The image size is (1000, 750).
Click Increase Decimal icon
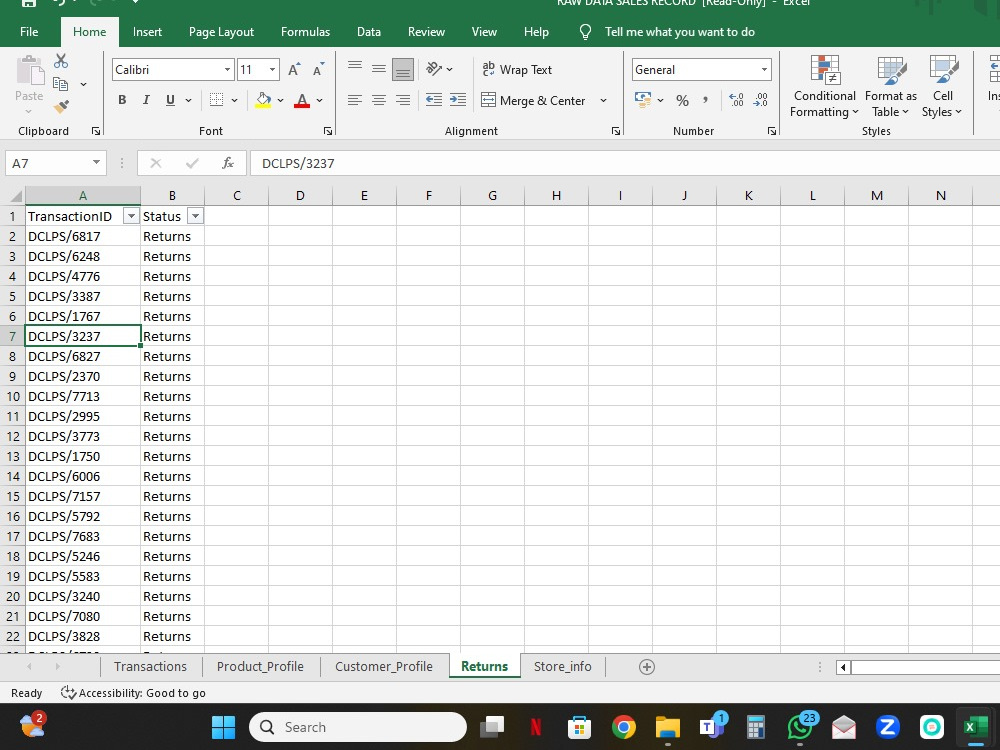pos(736,100)
